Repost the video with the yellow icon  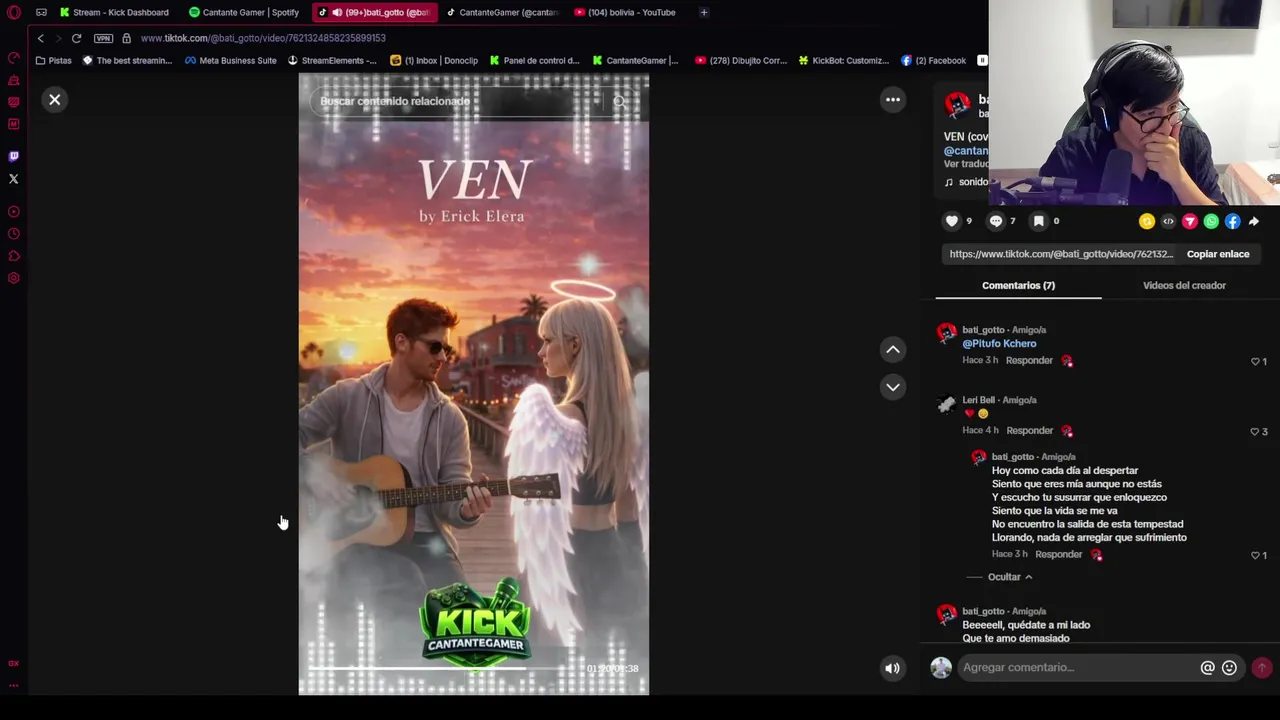click(x=1147, y=221)
